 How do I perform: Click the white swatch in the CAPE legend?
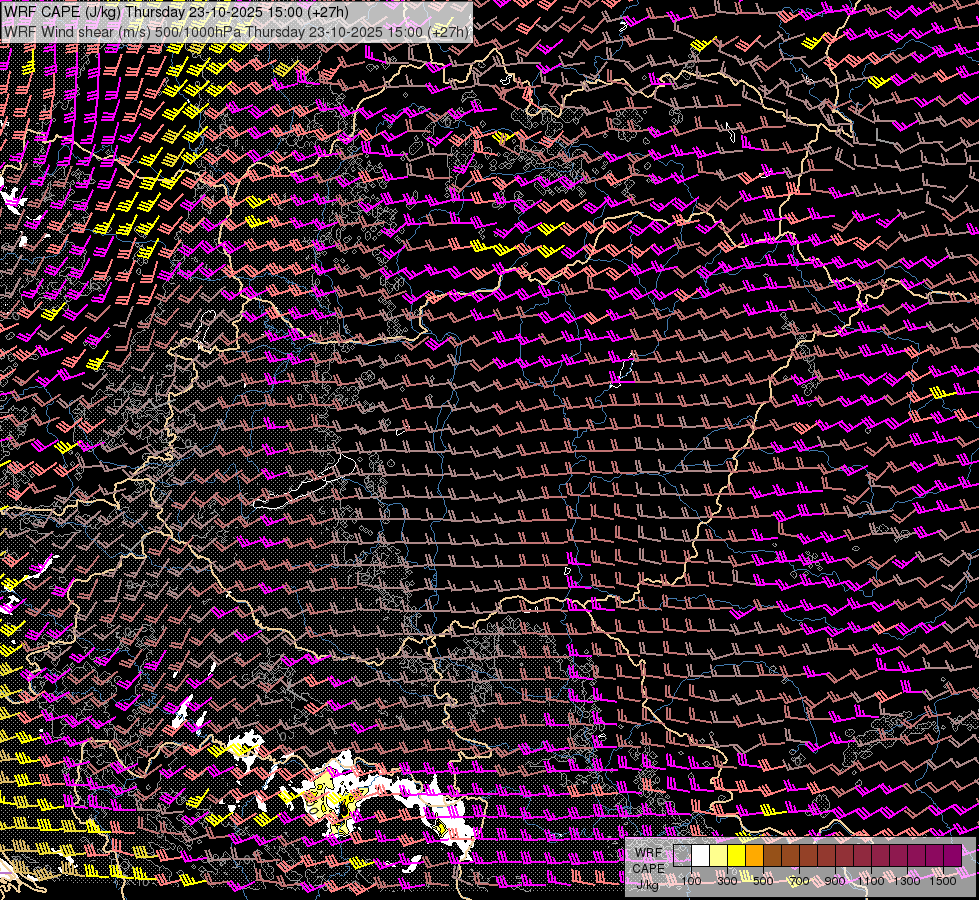click(x=700, y=856)
